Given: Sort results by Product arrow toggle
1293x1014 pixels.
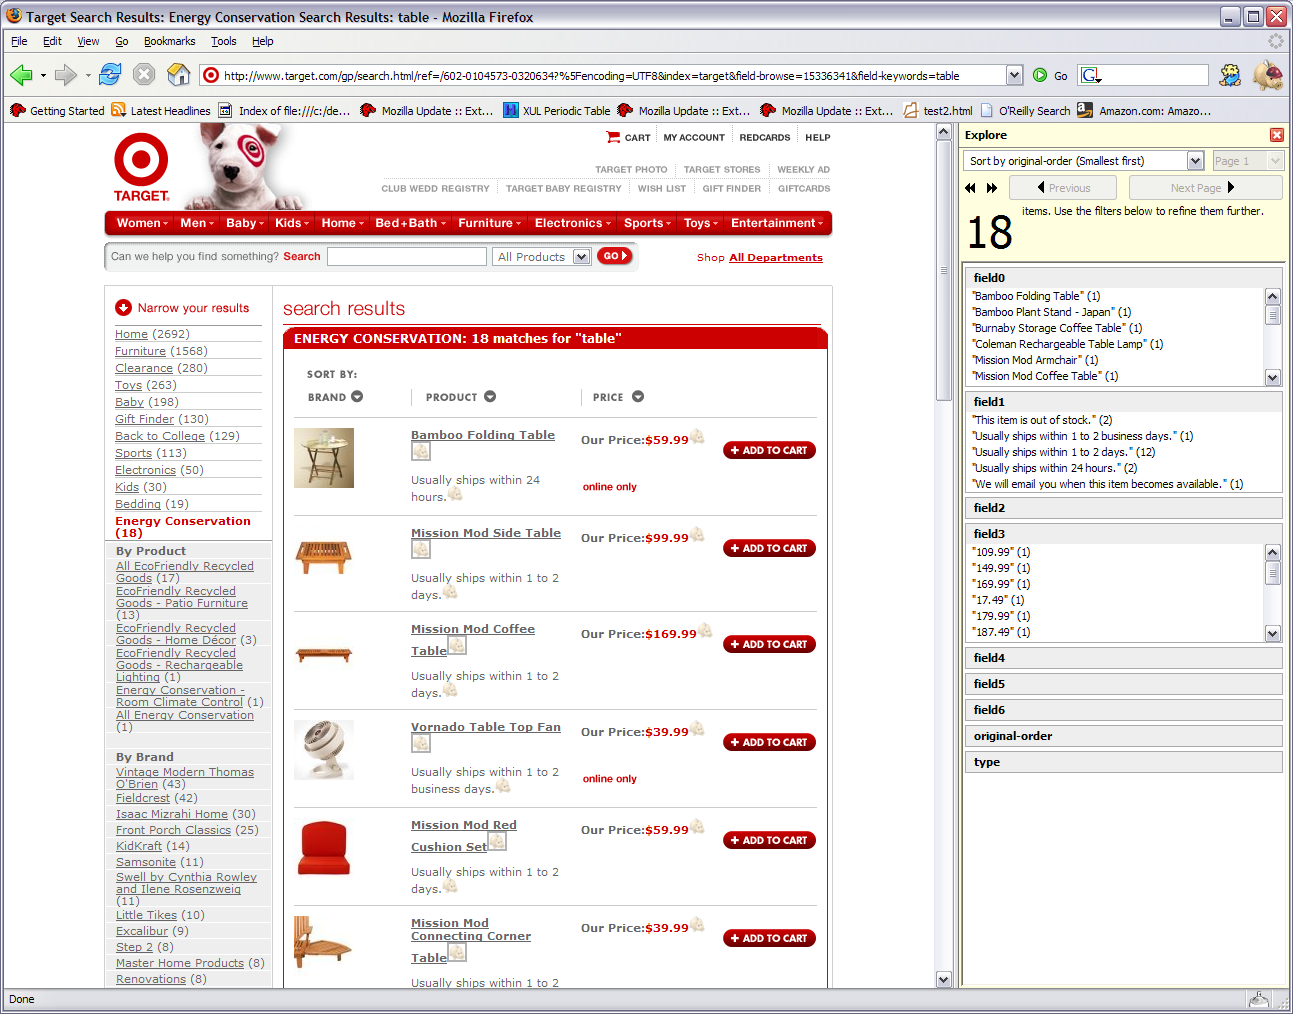Looking at the screenshot, I should point(490,397).
